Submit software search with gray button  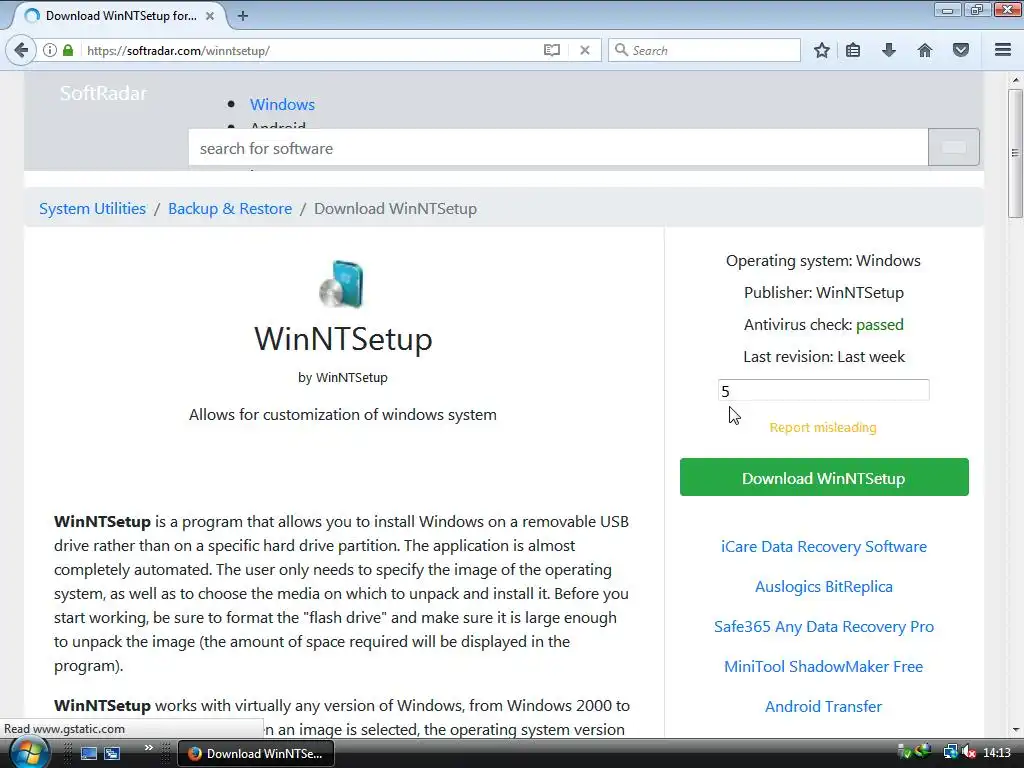(x=953, y=148)
